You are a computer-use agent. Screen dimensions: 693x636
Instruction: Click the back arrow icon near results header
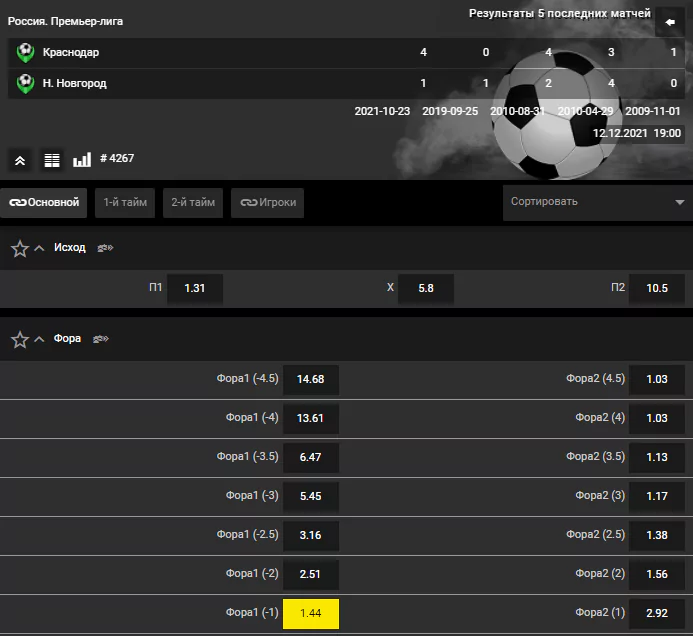[x=670, y=22]
